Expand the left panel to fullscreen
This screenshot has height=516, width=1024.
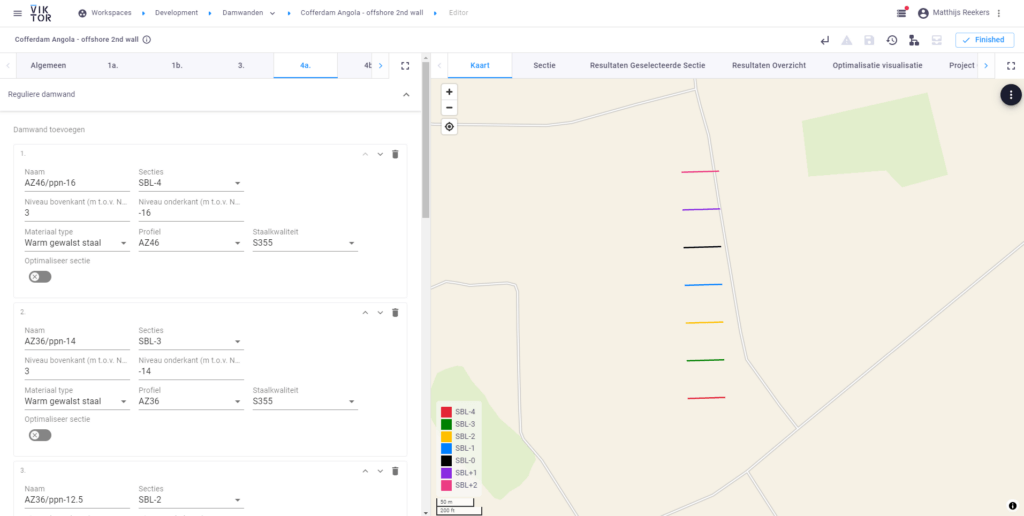tap(405, 66)
